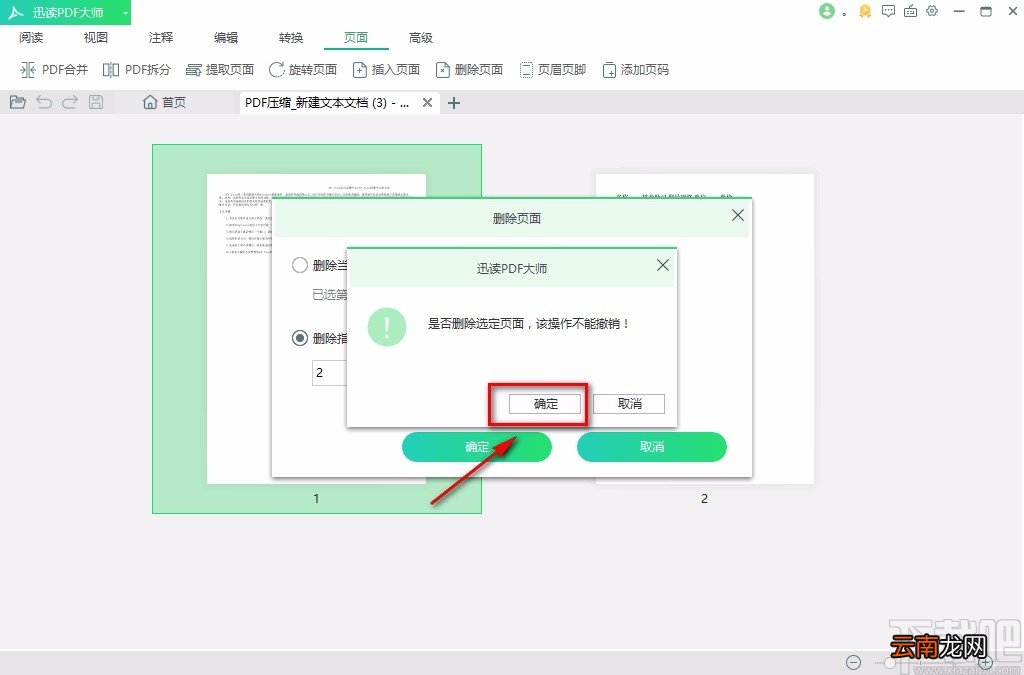The image size is (1024, 675).
Task: Click the save disk icon
Action: [96, 102]
